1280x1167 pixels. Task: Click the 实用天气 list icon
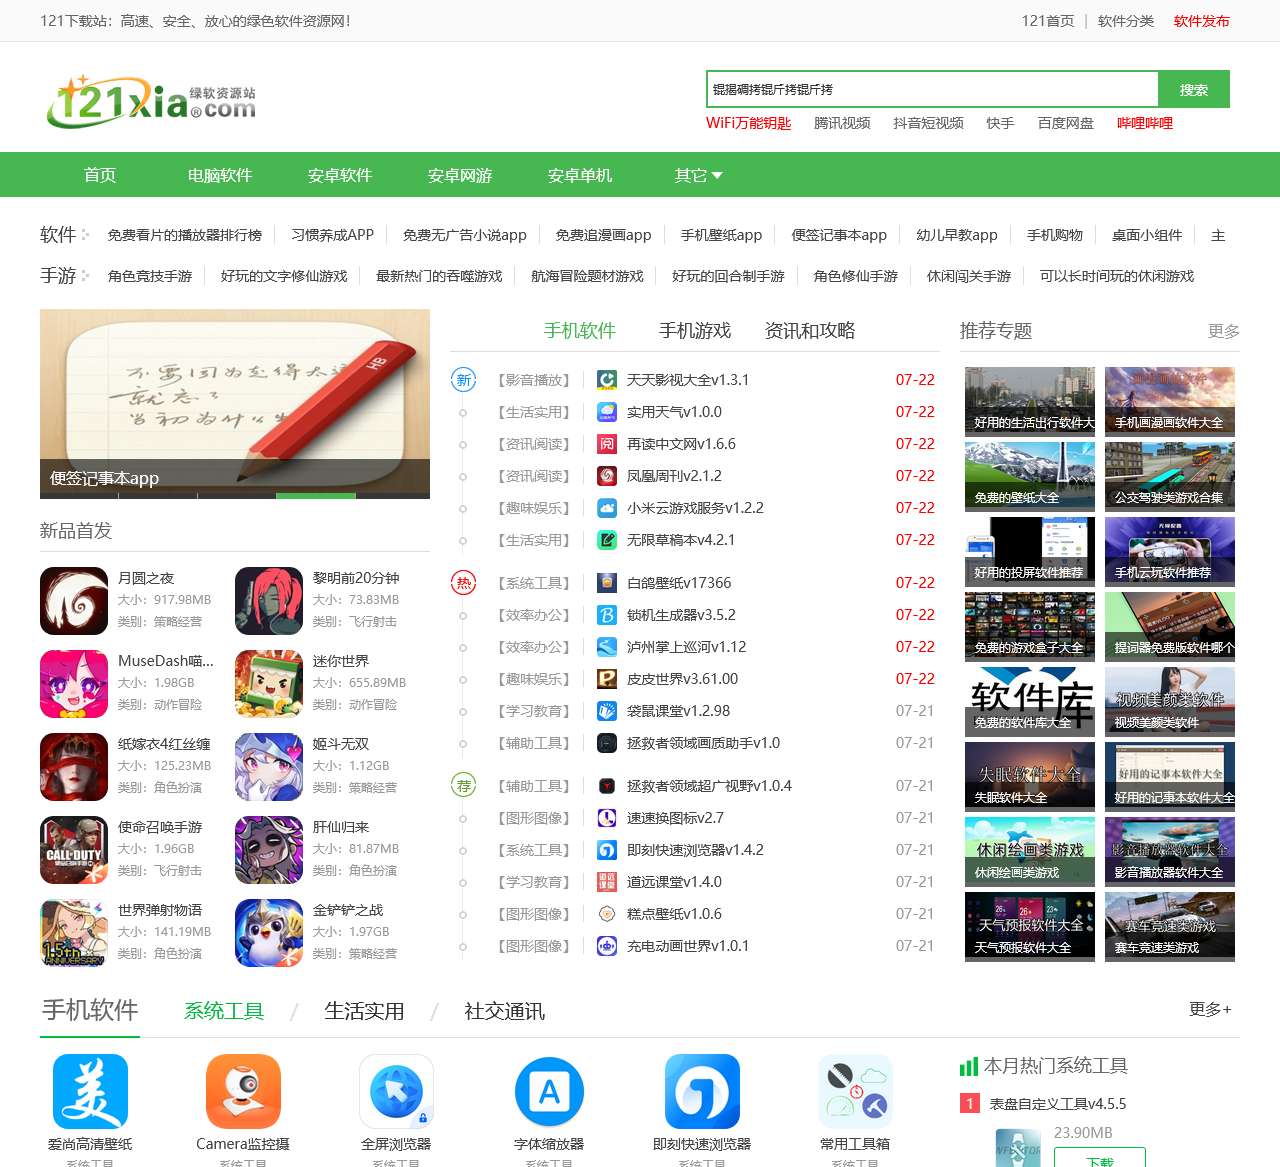point(607,412)
